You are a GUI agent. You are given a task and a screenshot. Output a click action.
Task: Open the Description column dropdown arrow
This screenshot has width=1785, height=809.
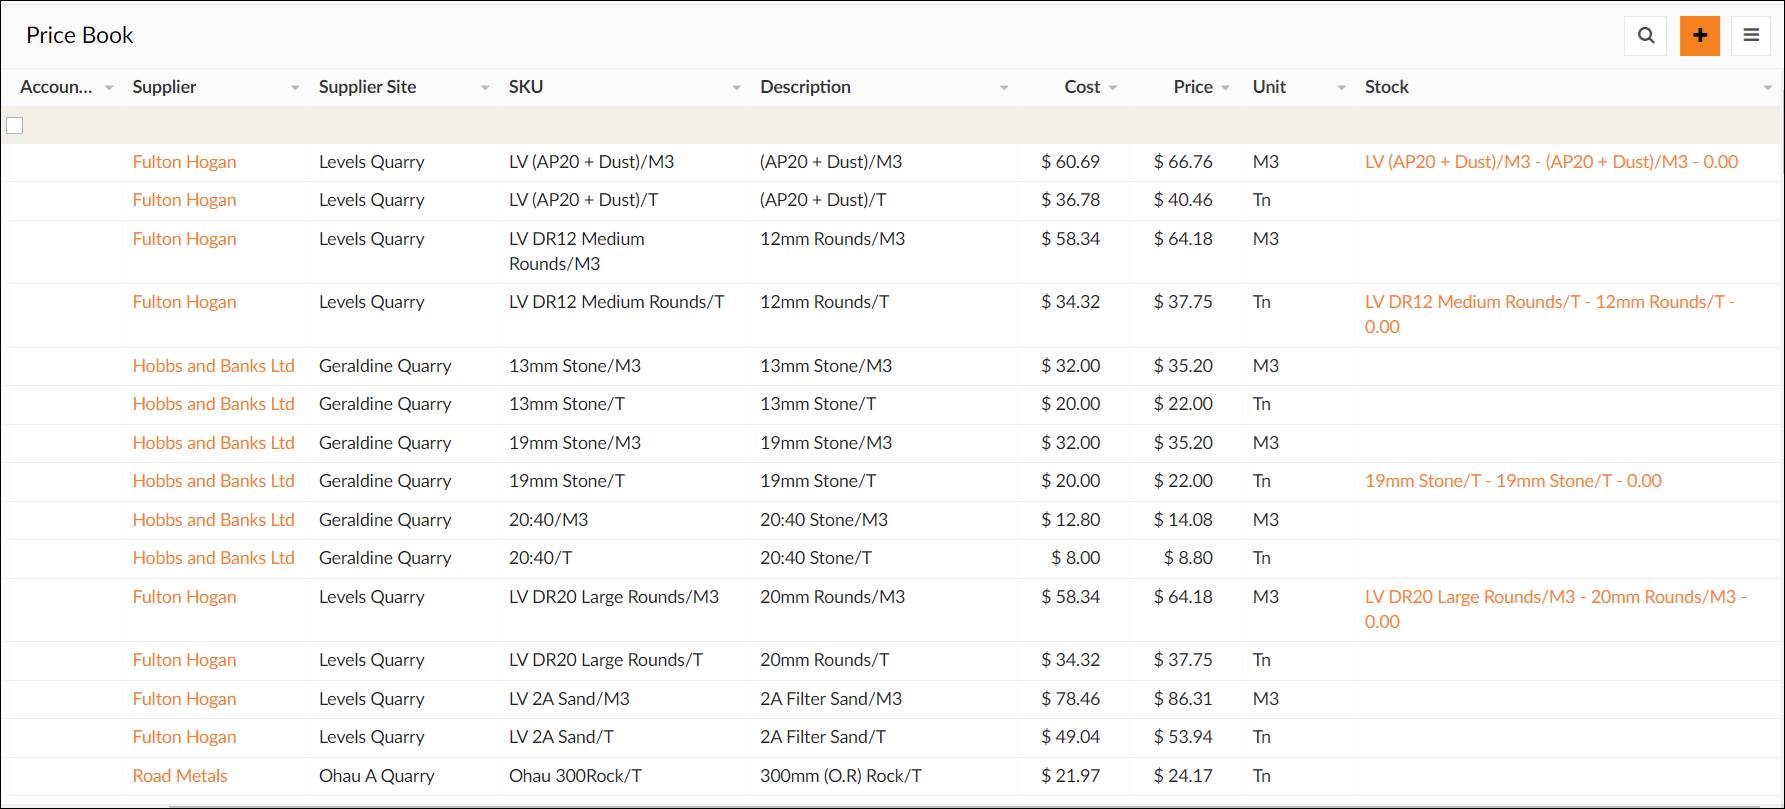pos(1004,88)
